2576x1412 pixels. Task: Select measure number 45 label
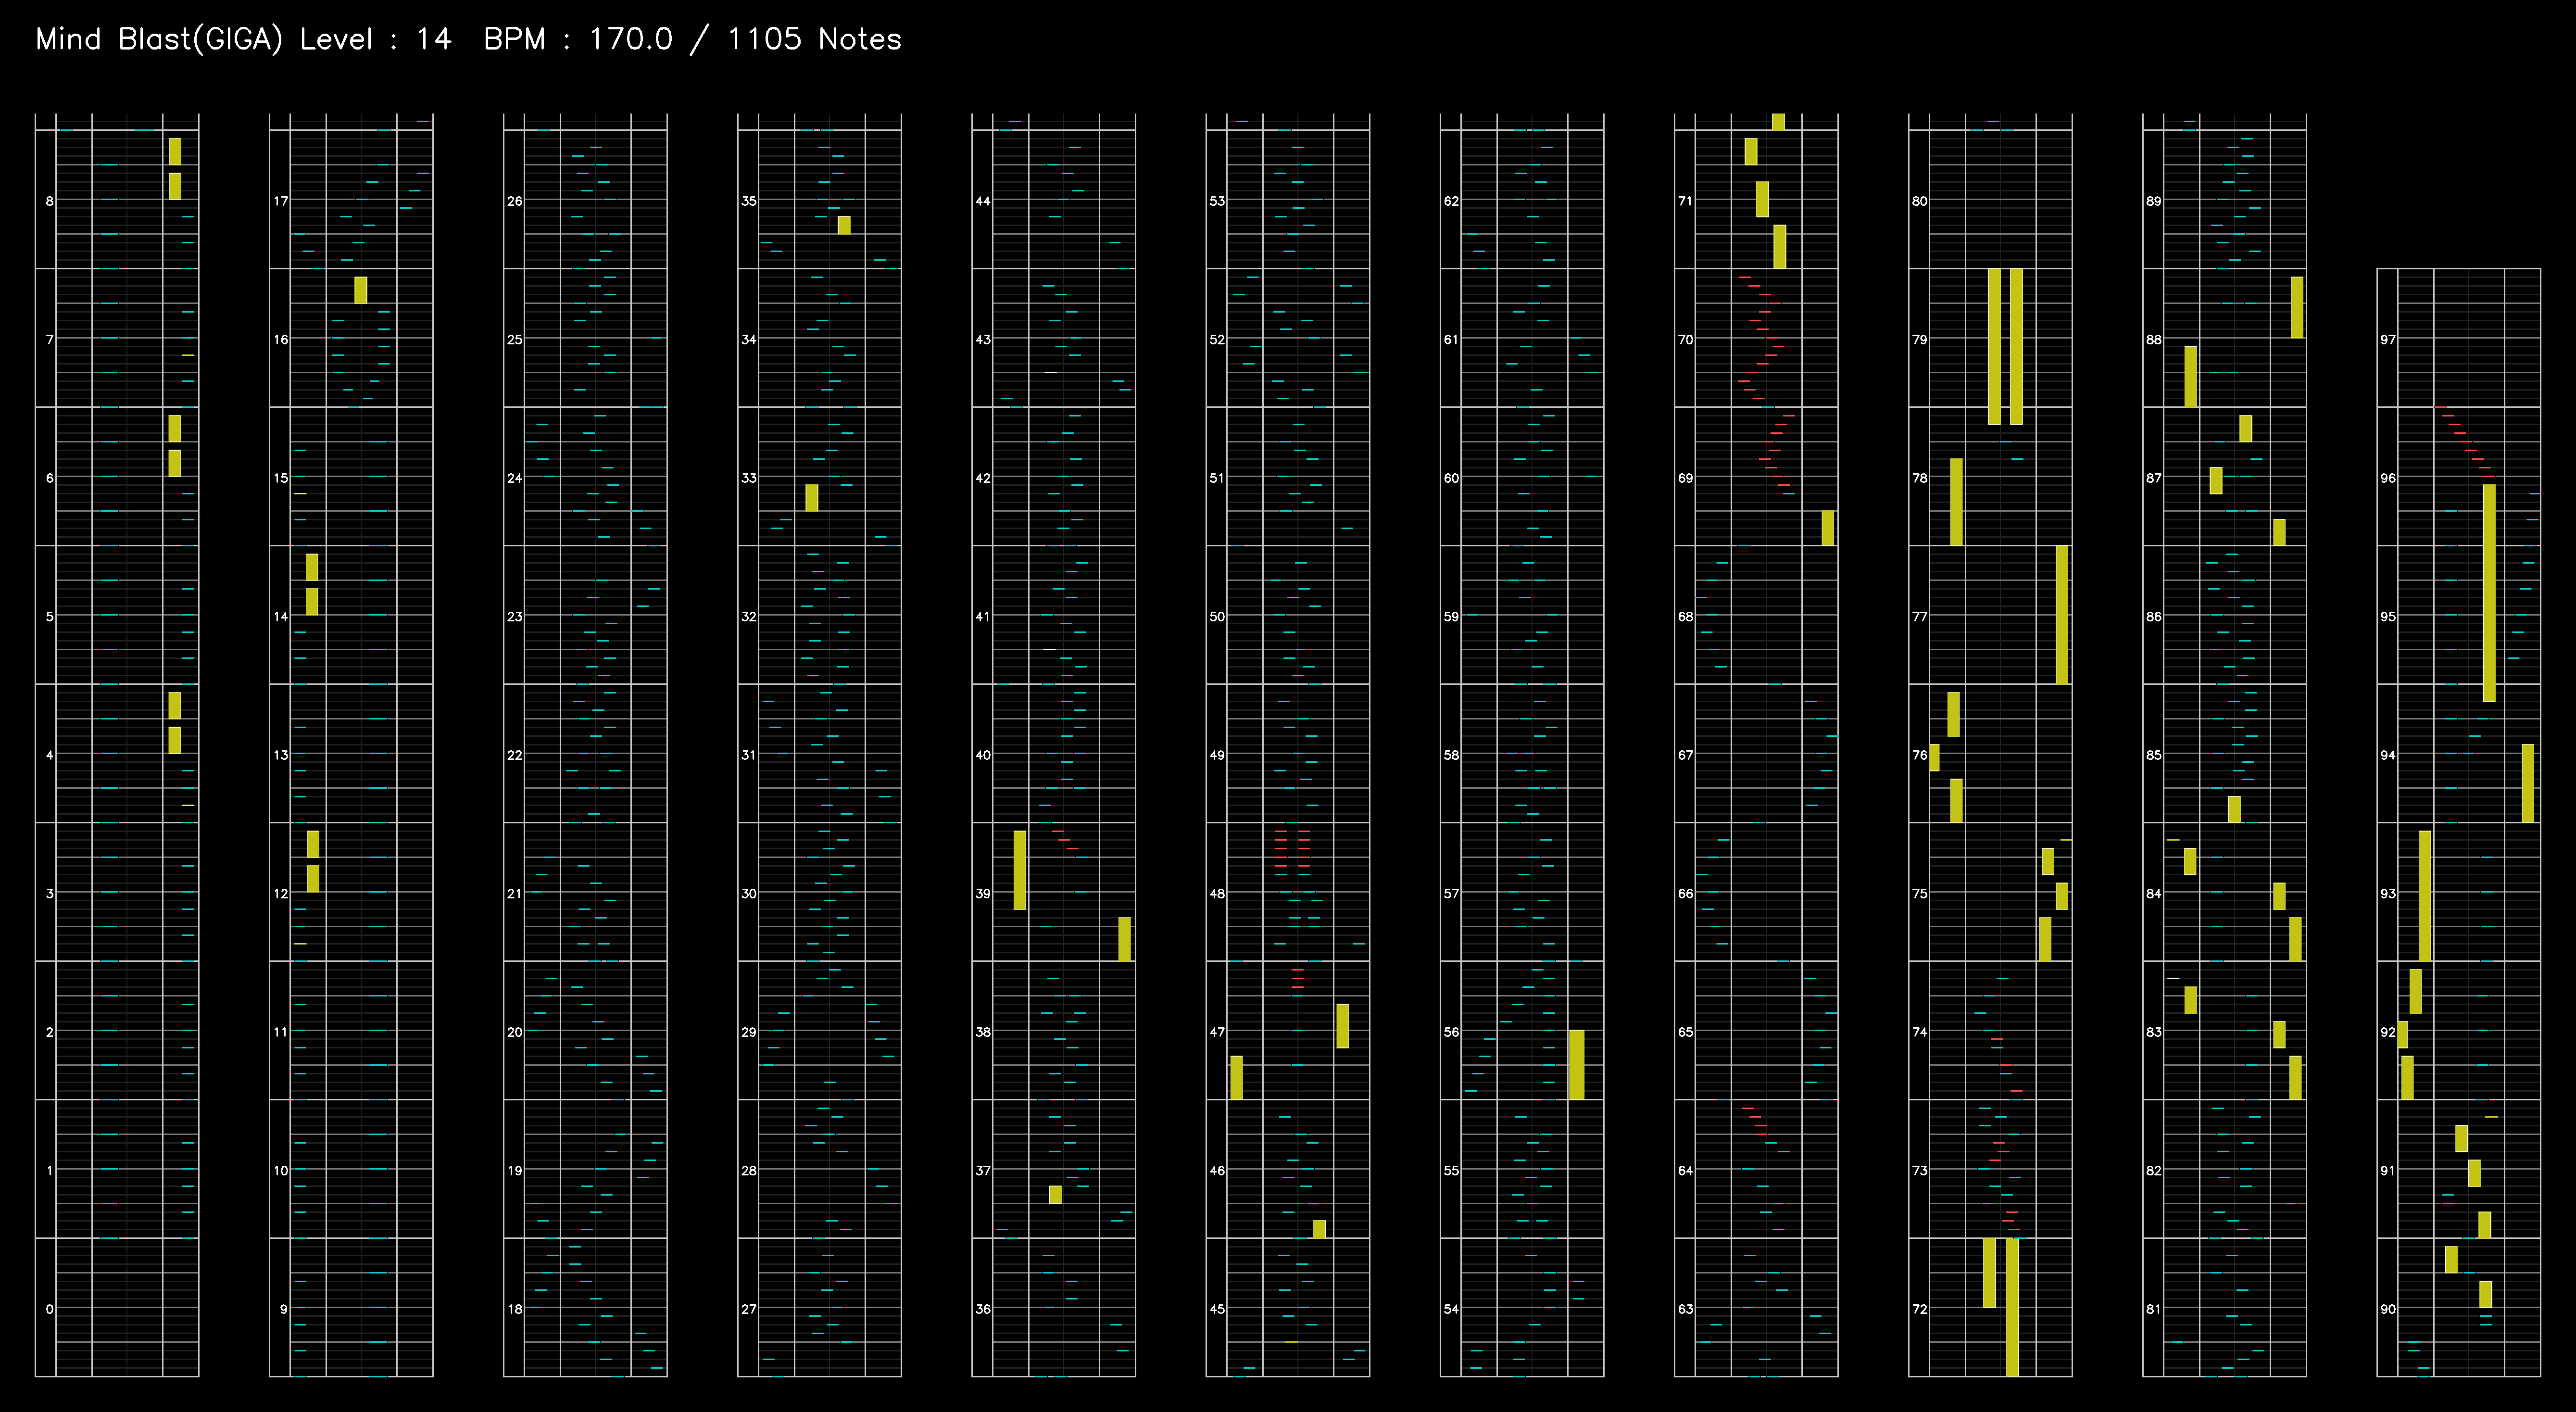click(x=1217, y=1309)
